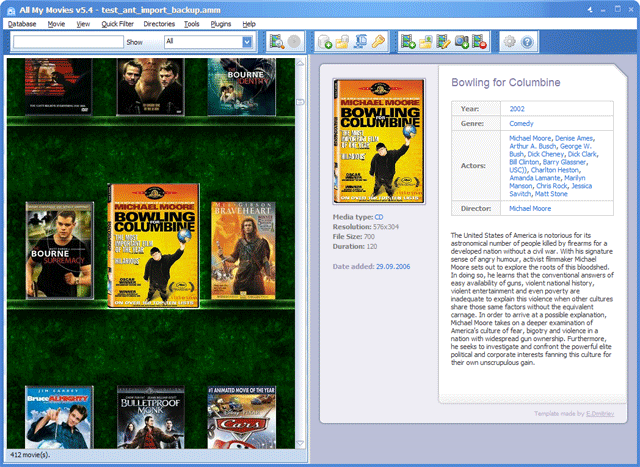Click the 412 movie(s) status bar text
Image resolution: width=640 pixels, height=467 pixels.
point(30,455)
